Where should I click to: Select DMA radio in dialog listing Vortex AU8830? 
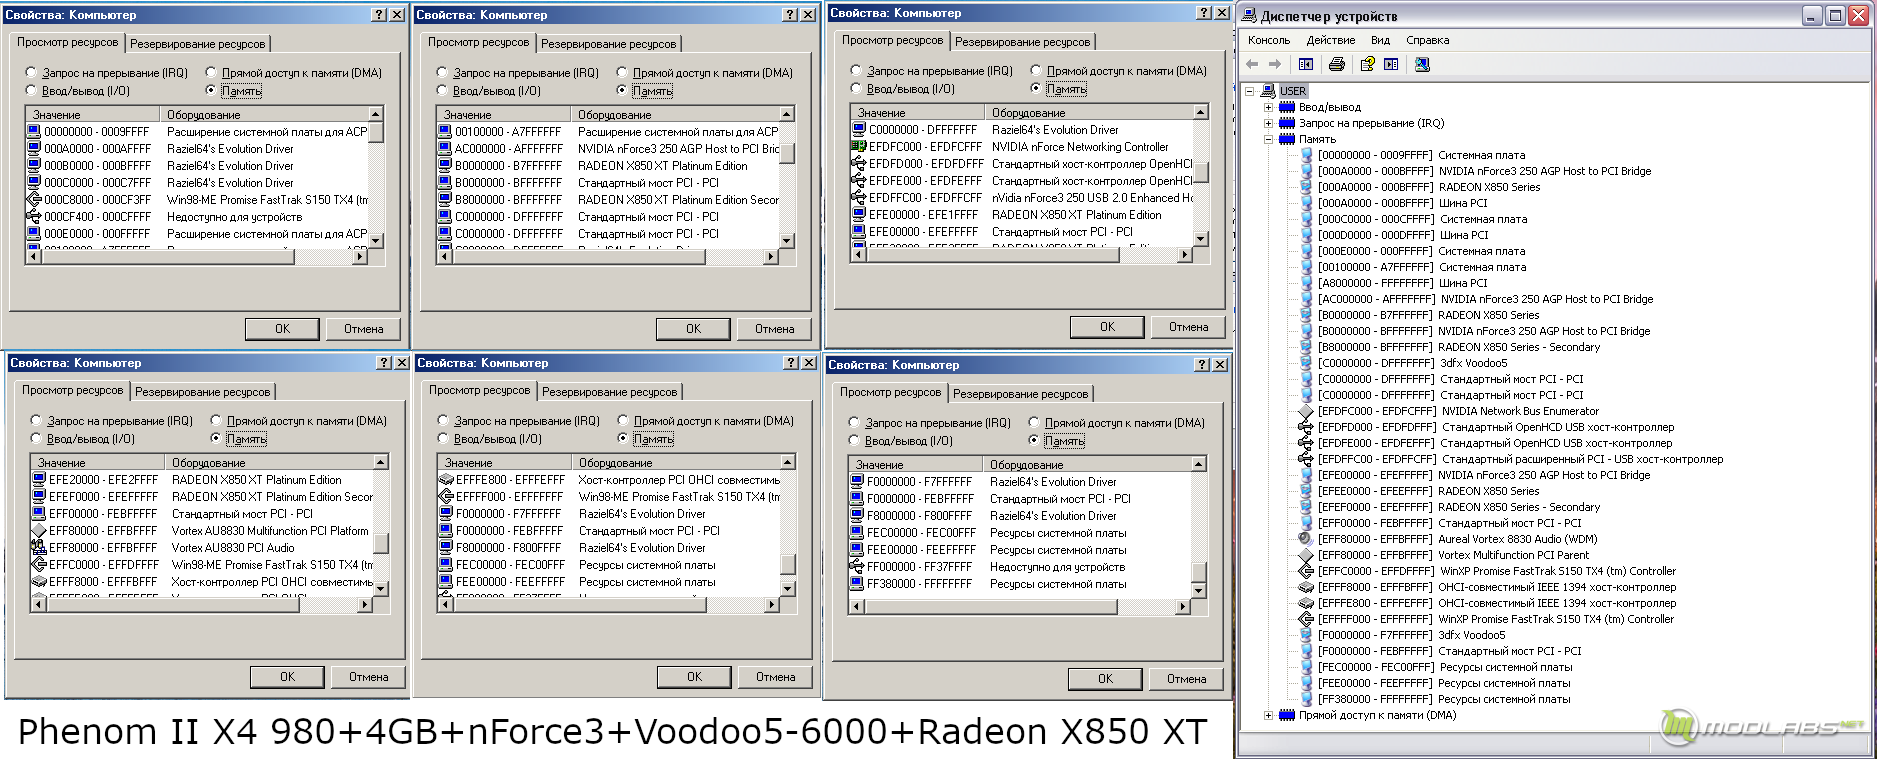pos(216,420)
